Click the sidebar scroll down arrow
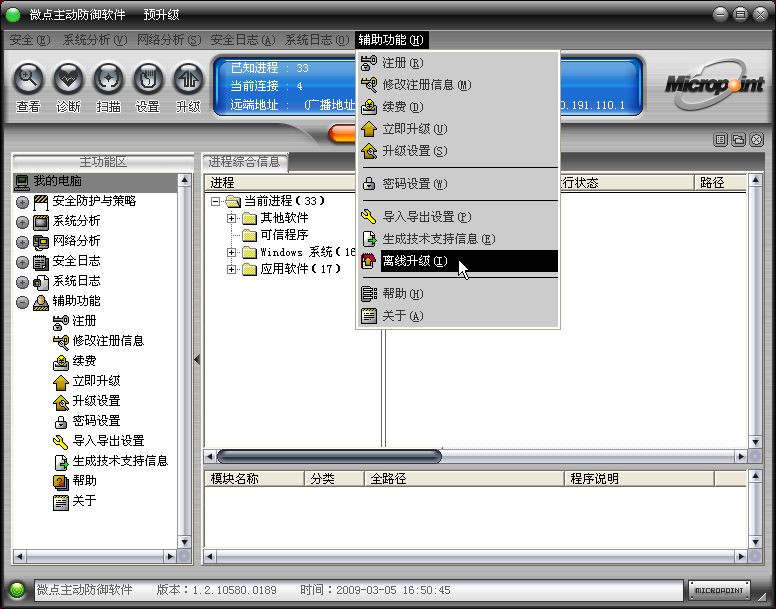The width and height of the screenshot is (776, 609). 185,542
